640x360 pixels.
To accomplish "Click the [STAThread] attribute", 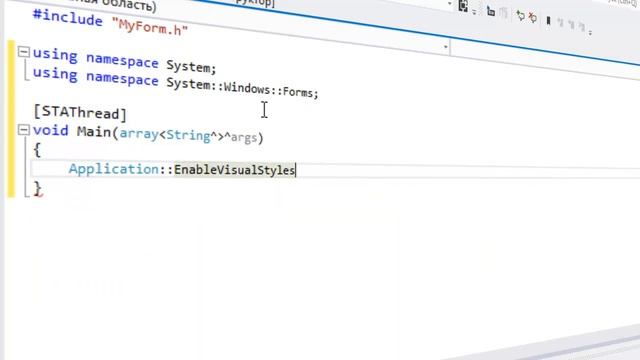I will 80,112.
